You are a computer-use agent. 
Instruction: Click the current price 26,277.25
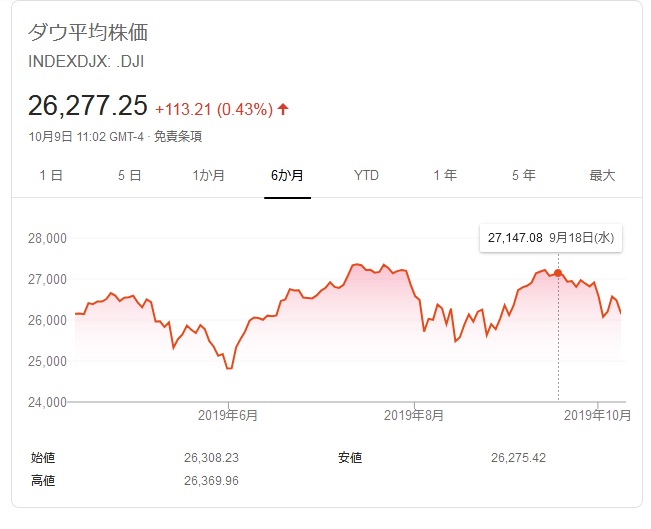88,105
